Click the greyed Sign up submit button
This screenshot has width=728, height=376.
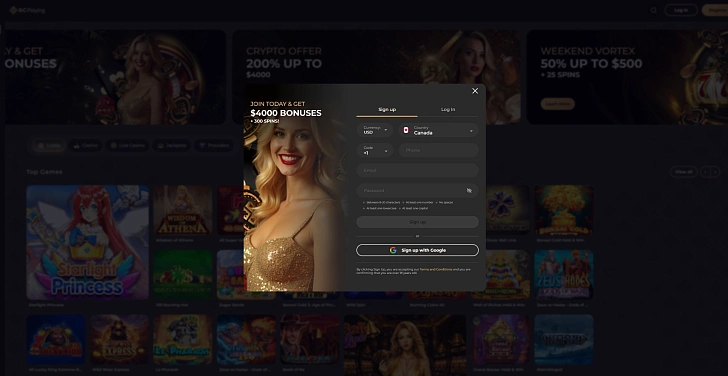pos(417,222)
